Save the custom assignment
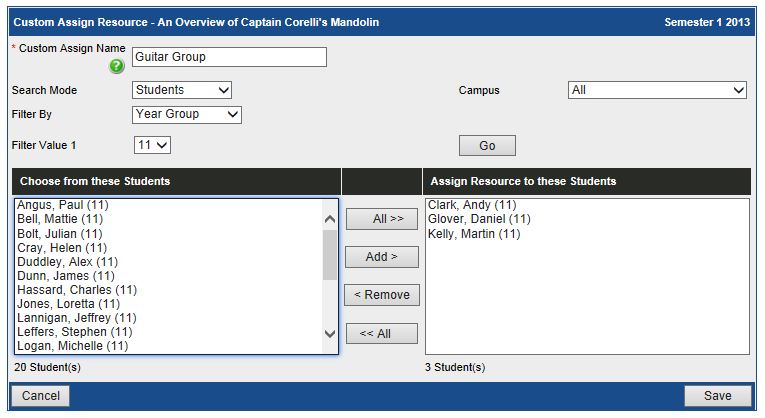Image resolution: width=765 pixels, height=418 pixels. (x=717, y=396)
